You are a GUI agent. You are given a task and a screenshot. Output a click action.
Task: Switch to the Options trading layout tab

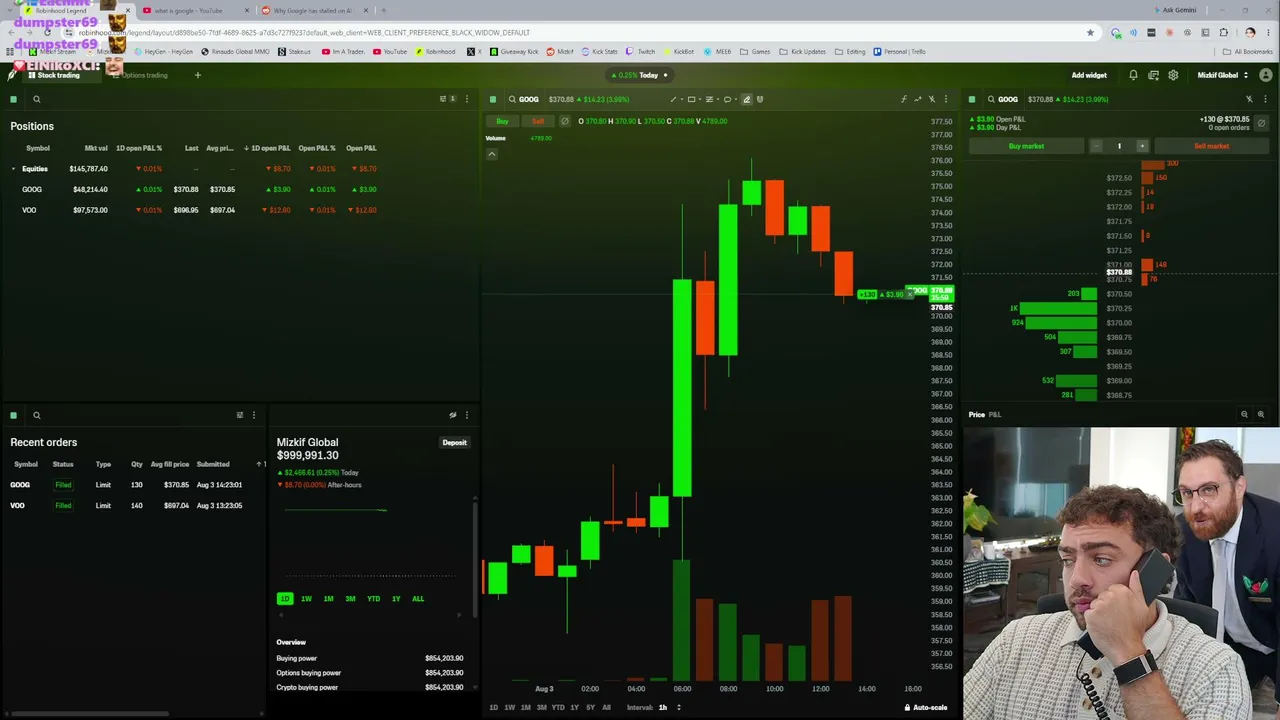[141, 75]
